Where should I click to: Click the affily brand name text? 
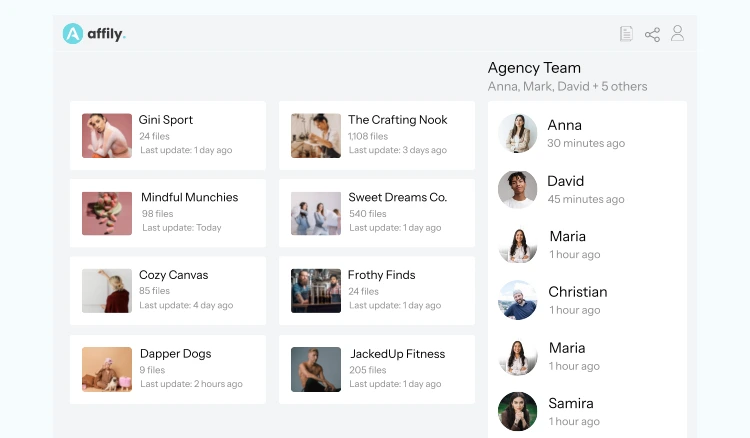tap(107, 35)
